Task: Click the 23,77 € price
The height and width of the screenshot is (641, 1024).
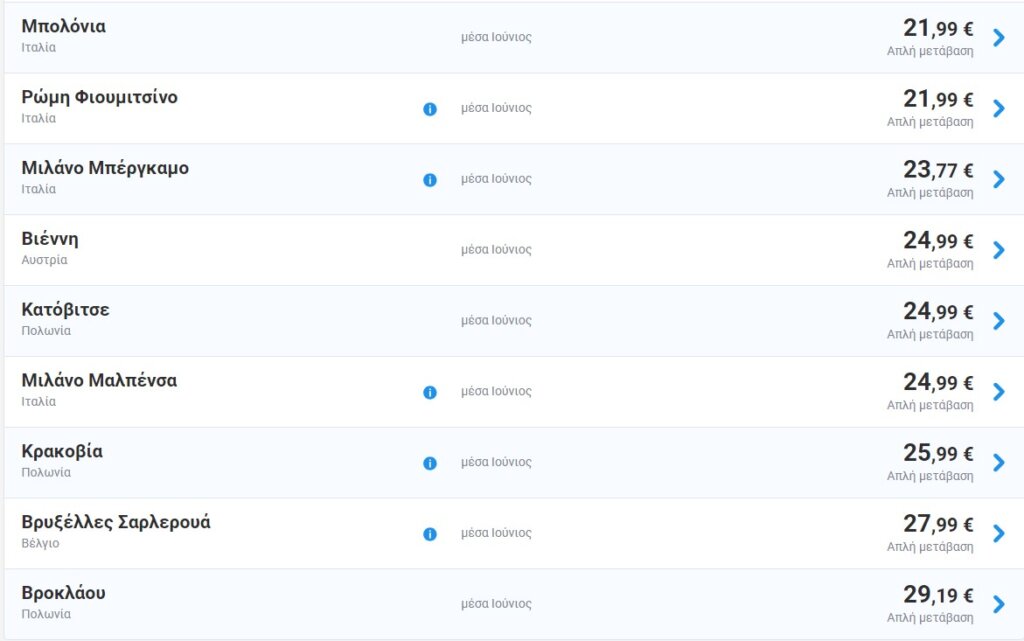Action: coord(937,169)
